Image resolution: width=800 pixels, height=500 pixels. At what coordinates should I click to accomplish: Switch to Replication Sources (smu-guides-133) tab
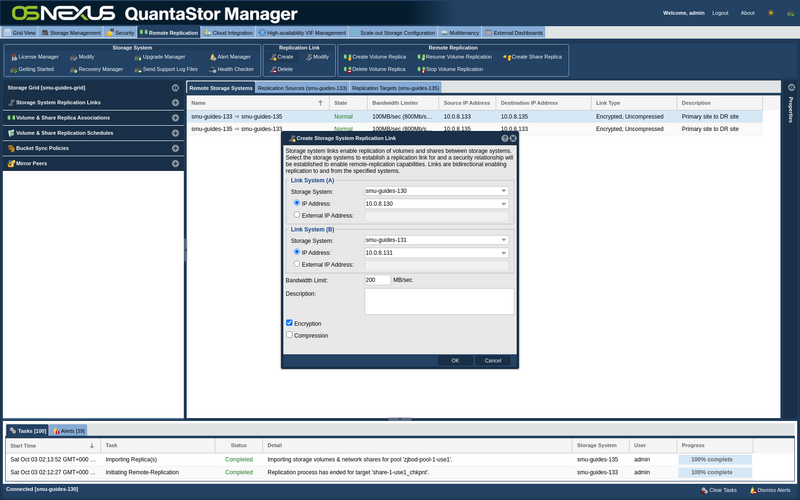coord(302,88)
